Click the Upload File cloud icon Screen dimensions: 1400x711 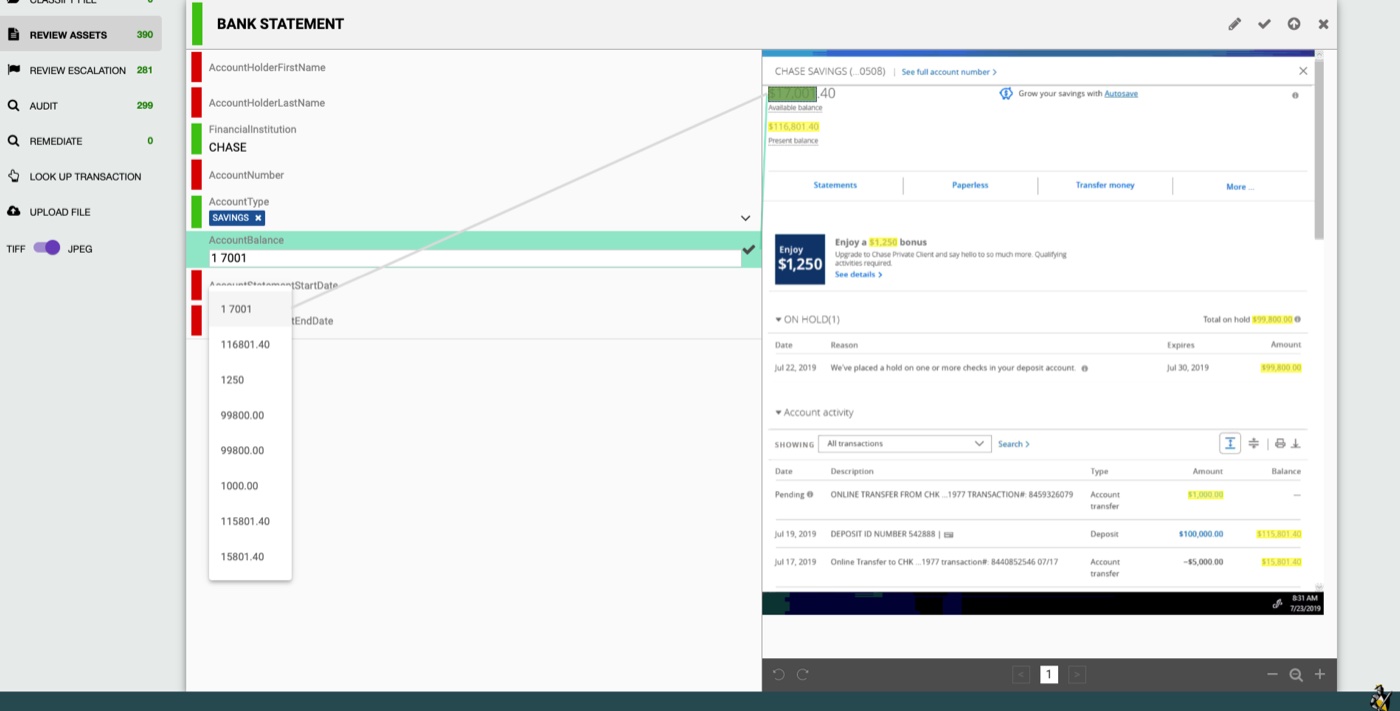point(13,212)
